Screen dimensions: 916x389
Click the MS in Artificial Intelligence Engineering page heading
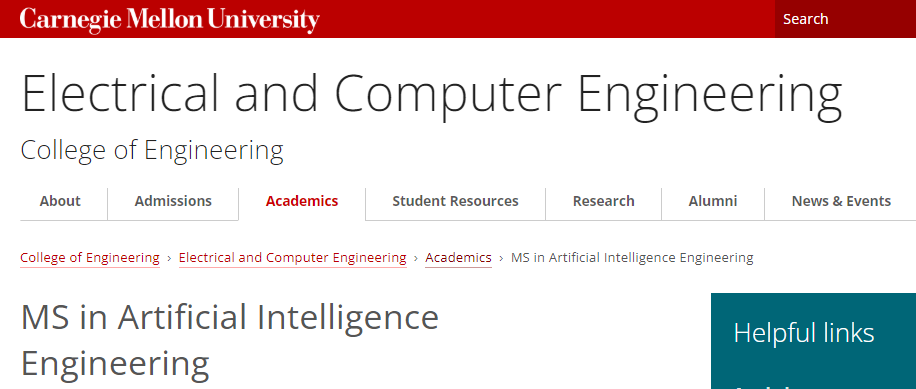click(230, 339)
